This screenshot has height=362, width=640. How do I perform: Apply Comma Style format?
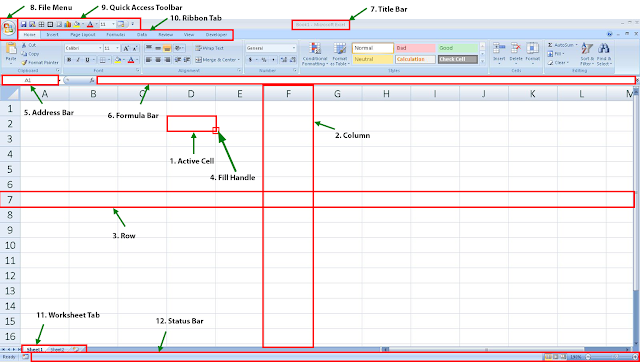click(x=273, y=60)
